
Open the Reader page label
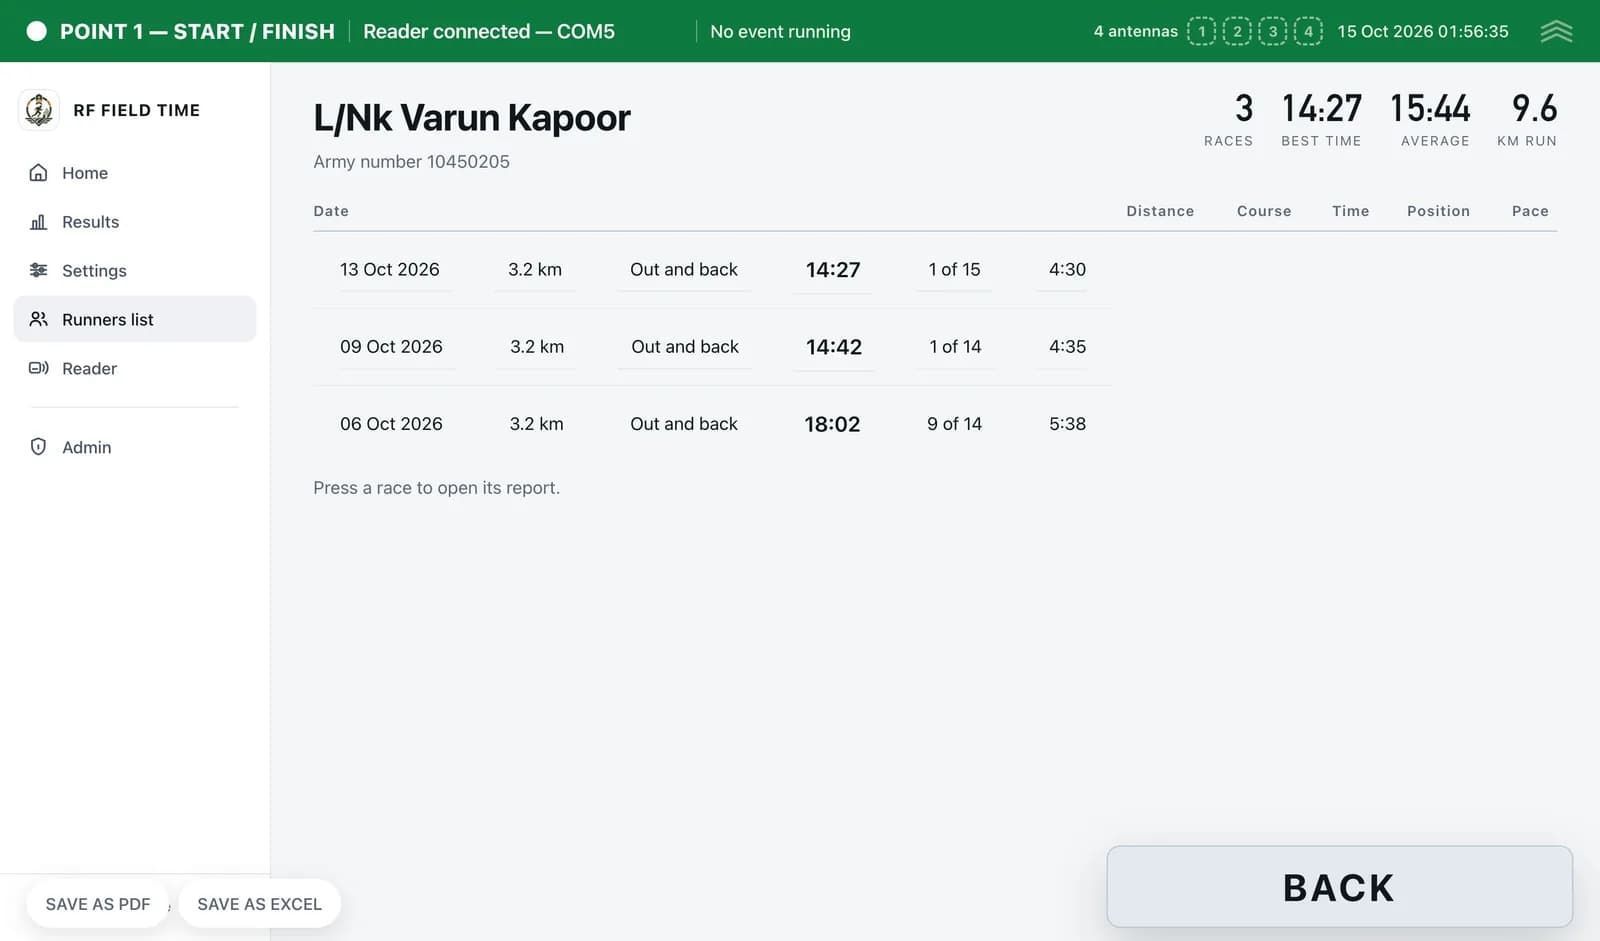coord(89,368)
